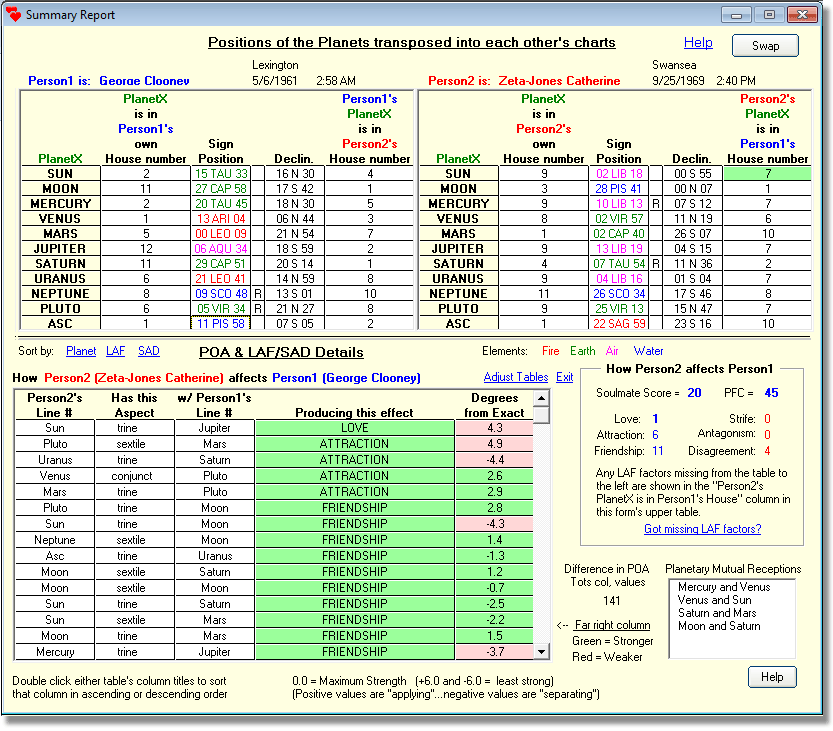This screenshot has height=731, width=833.
Task: Click the Exit link
Action: (x=565, y=377)
